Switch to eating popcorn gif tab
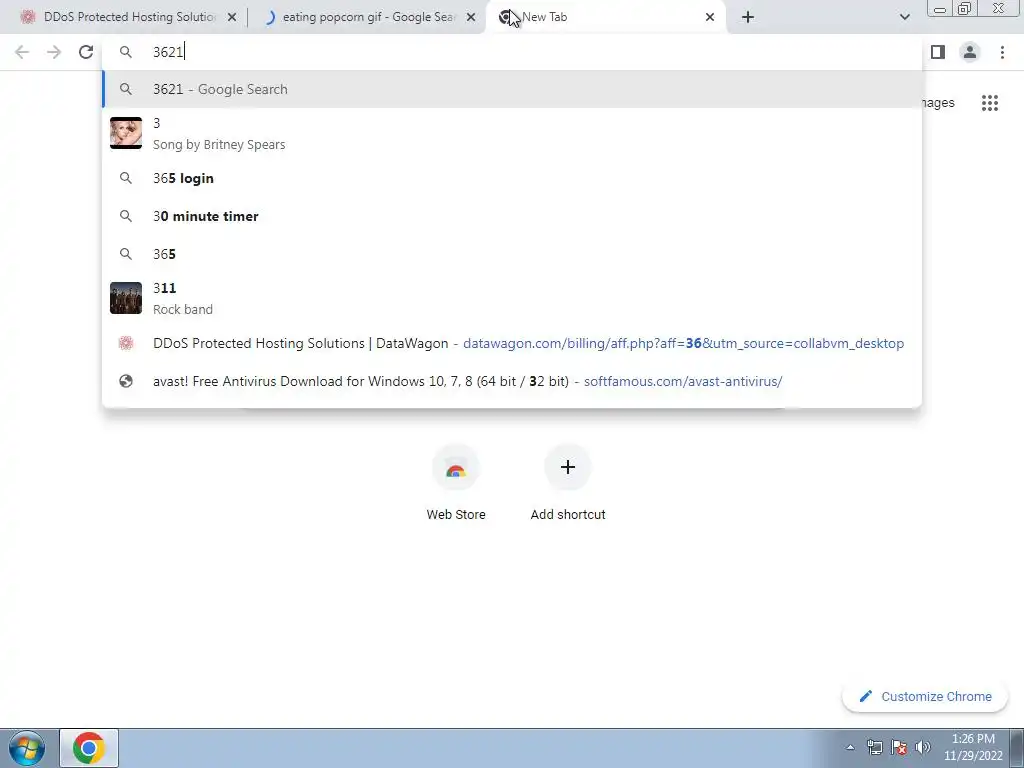The height and width of the screenshot is (768, 1024). click(366, 17)
